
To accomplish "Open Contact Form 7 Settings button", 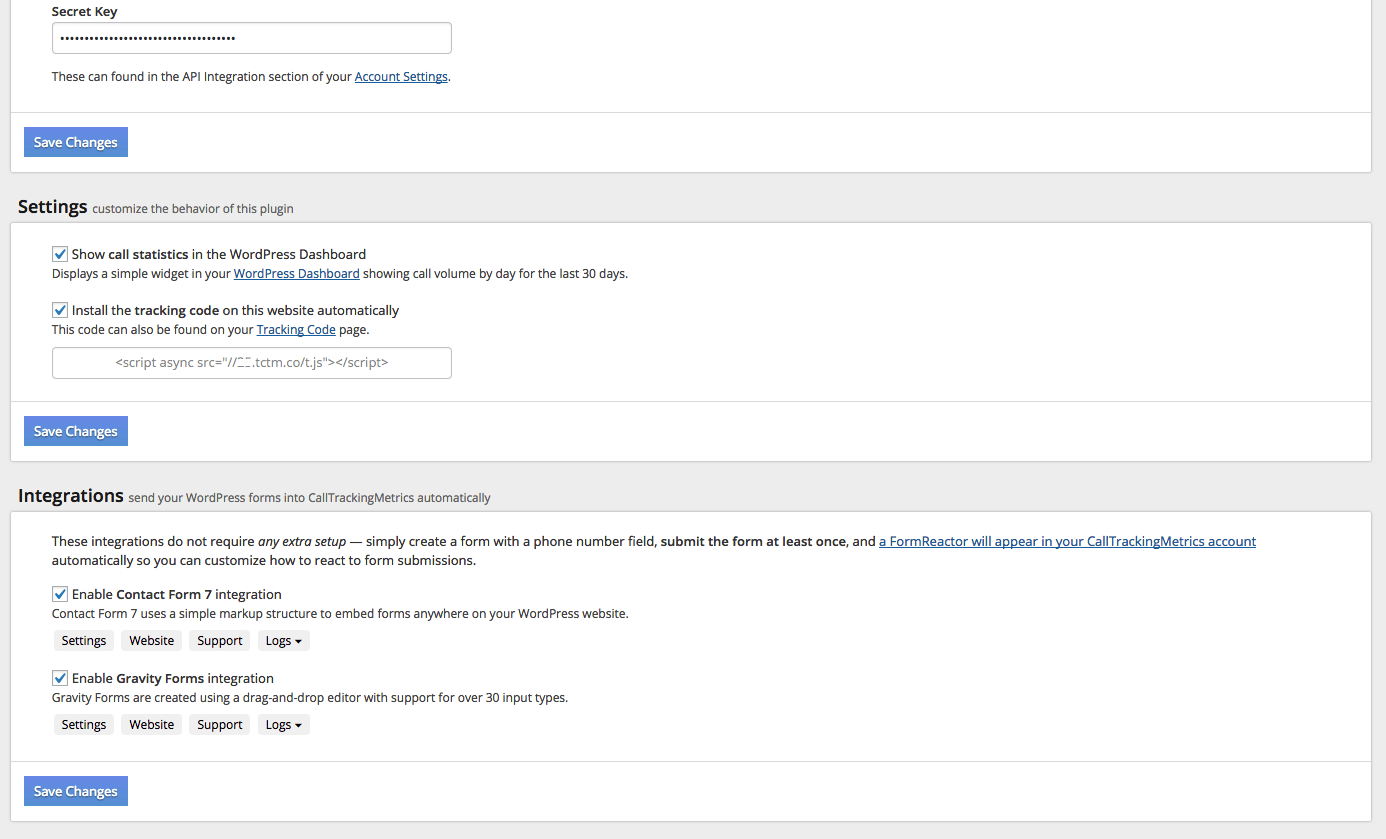I will coord(84,640).
